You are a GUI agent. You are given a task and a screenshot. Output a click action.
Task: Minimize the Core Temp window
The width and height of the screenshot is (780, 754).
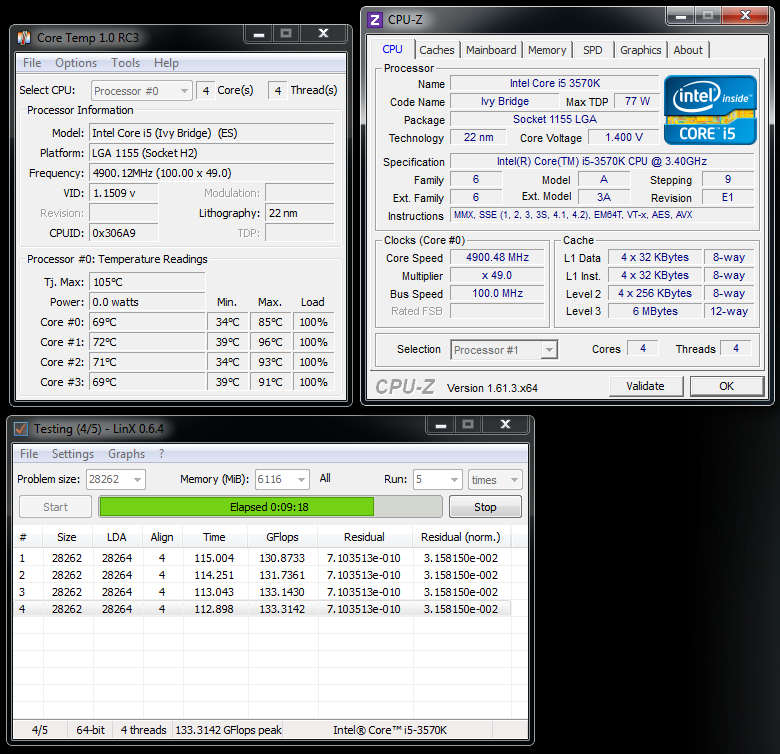259,34
